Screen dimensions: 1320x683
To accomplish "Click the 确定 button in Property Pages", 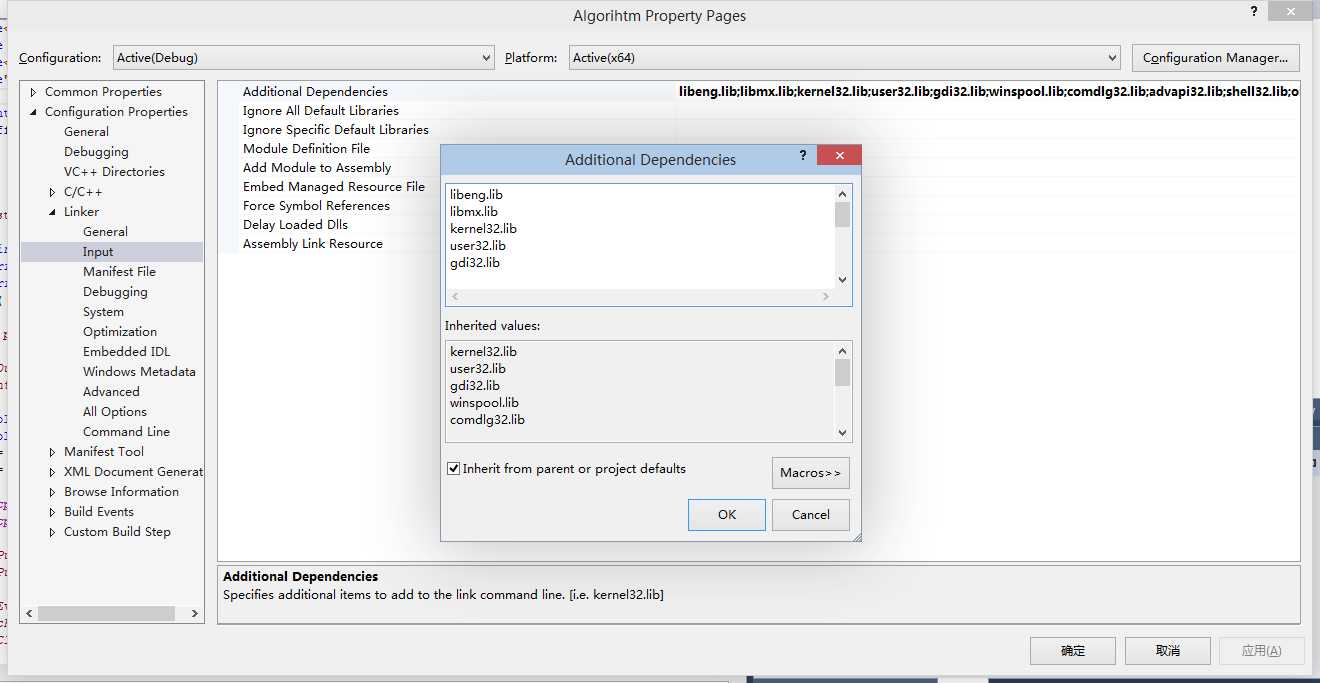I will click(x=1073, y=651).
